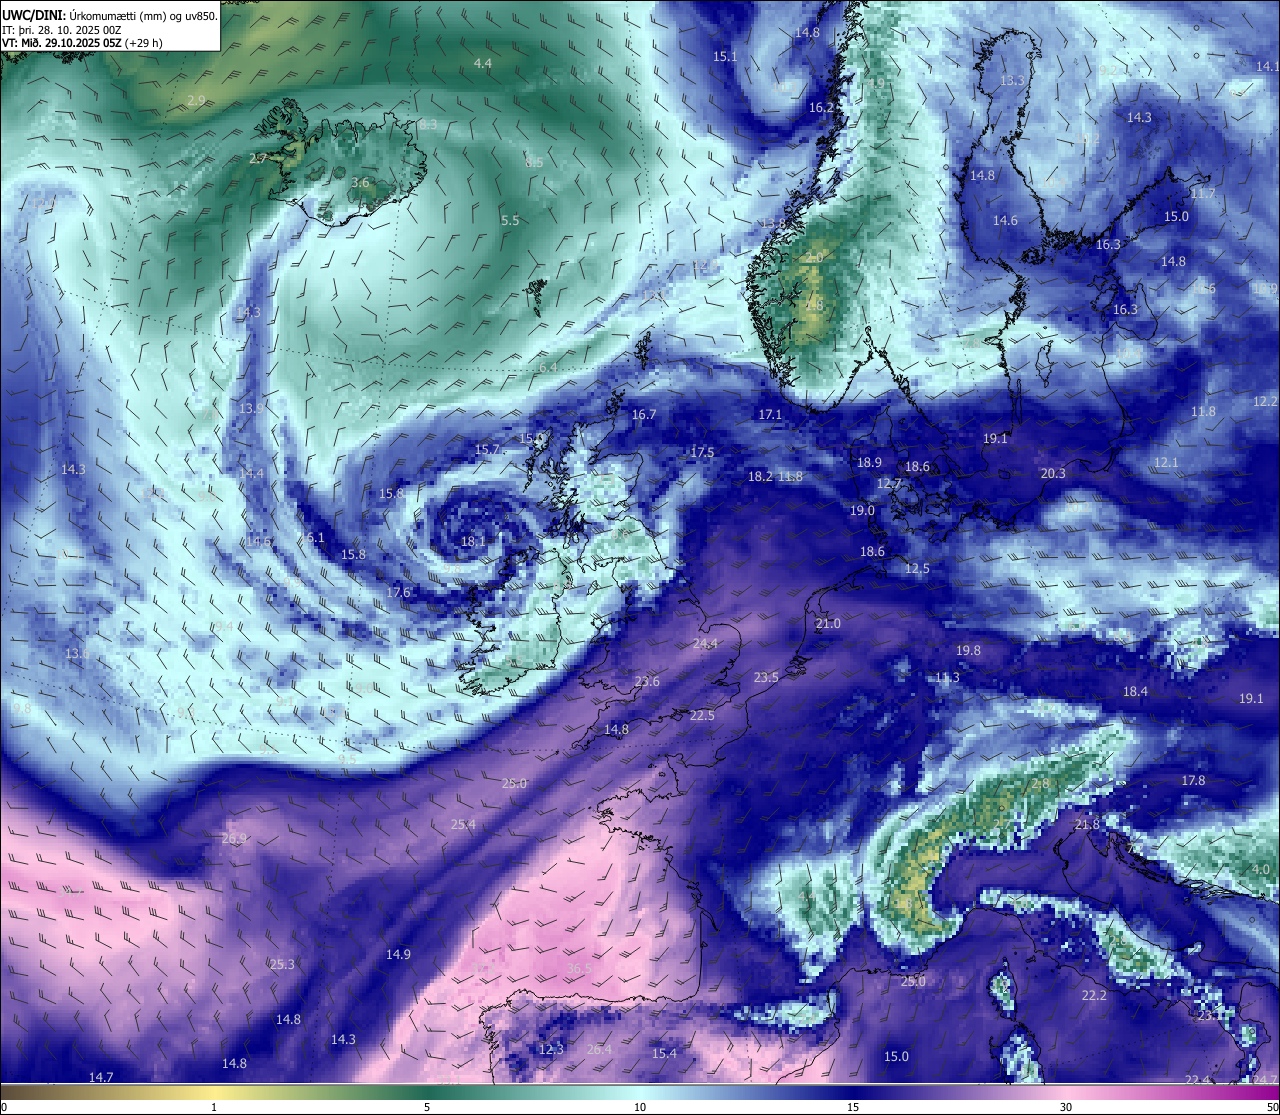Click the legend tick label '50'
Screen dimensions: 1280x1115
1272,1107
